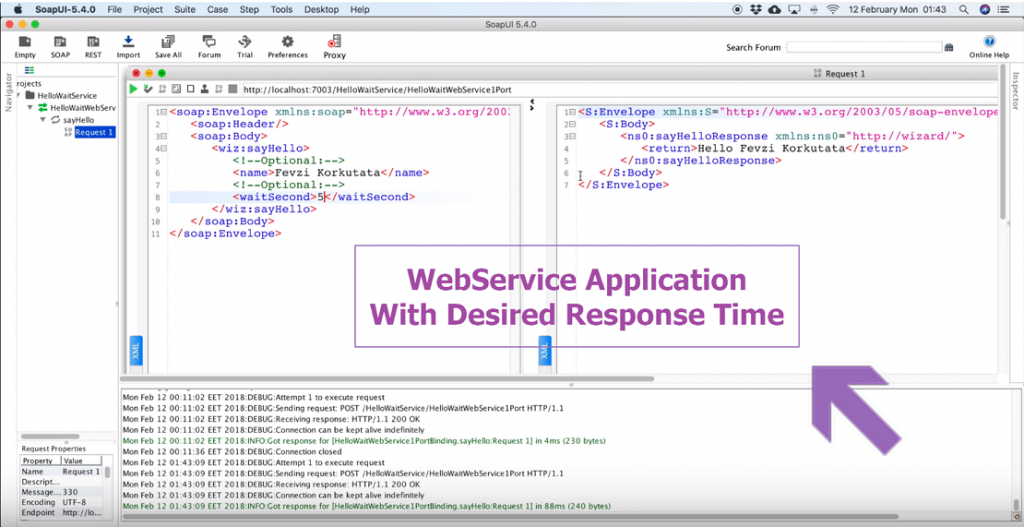
Task: Click the REST project toolbar icon
Action: click(93, 47)
